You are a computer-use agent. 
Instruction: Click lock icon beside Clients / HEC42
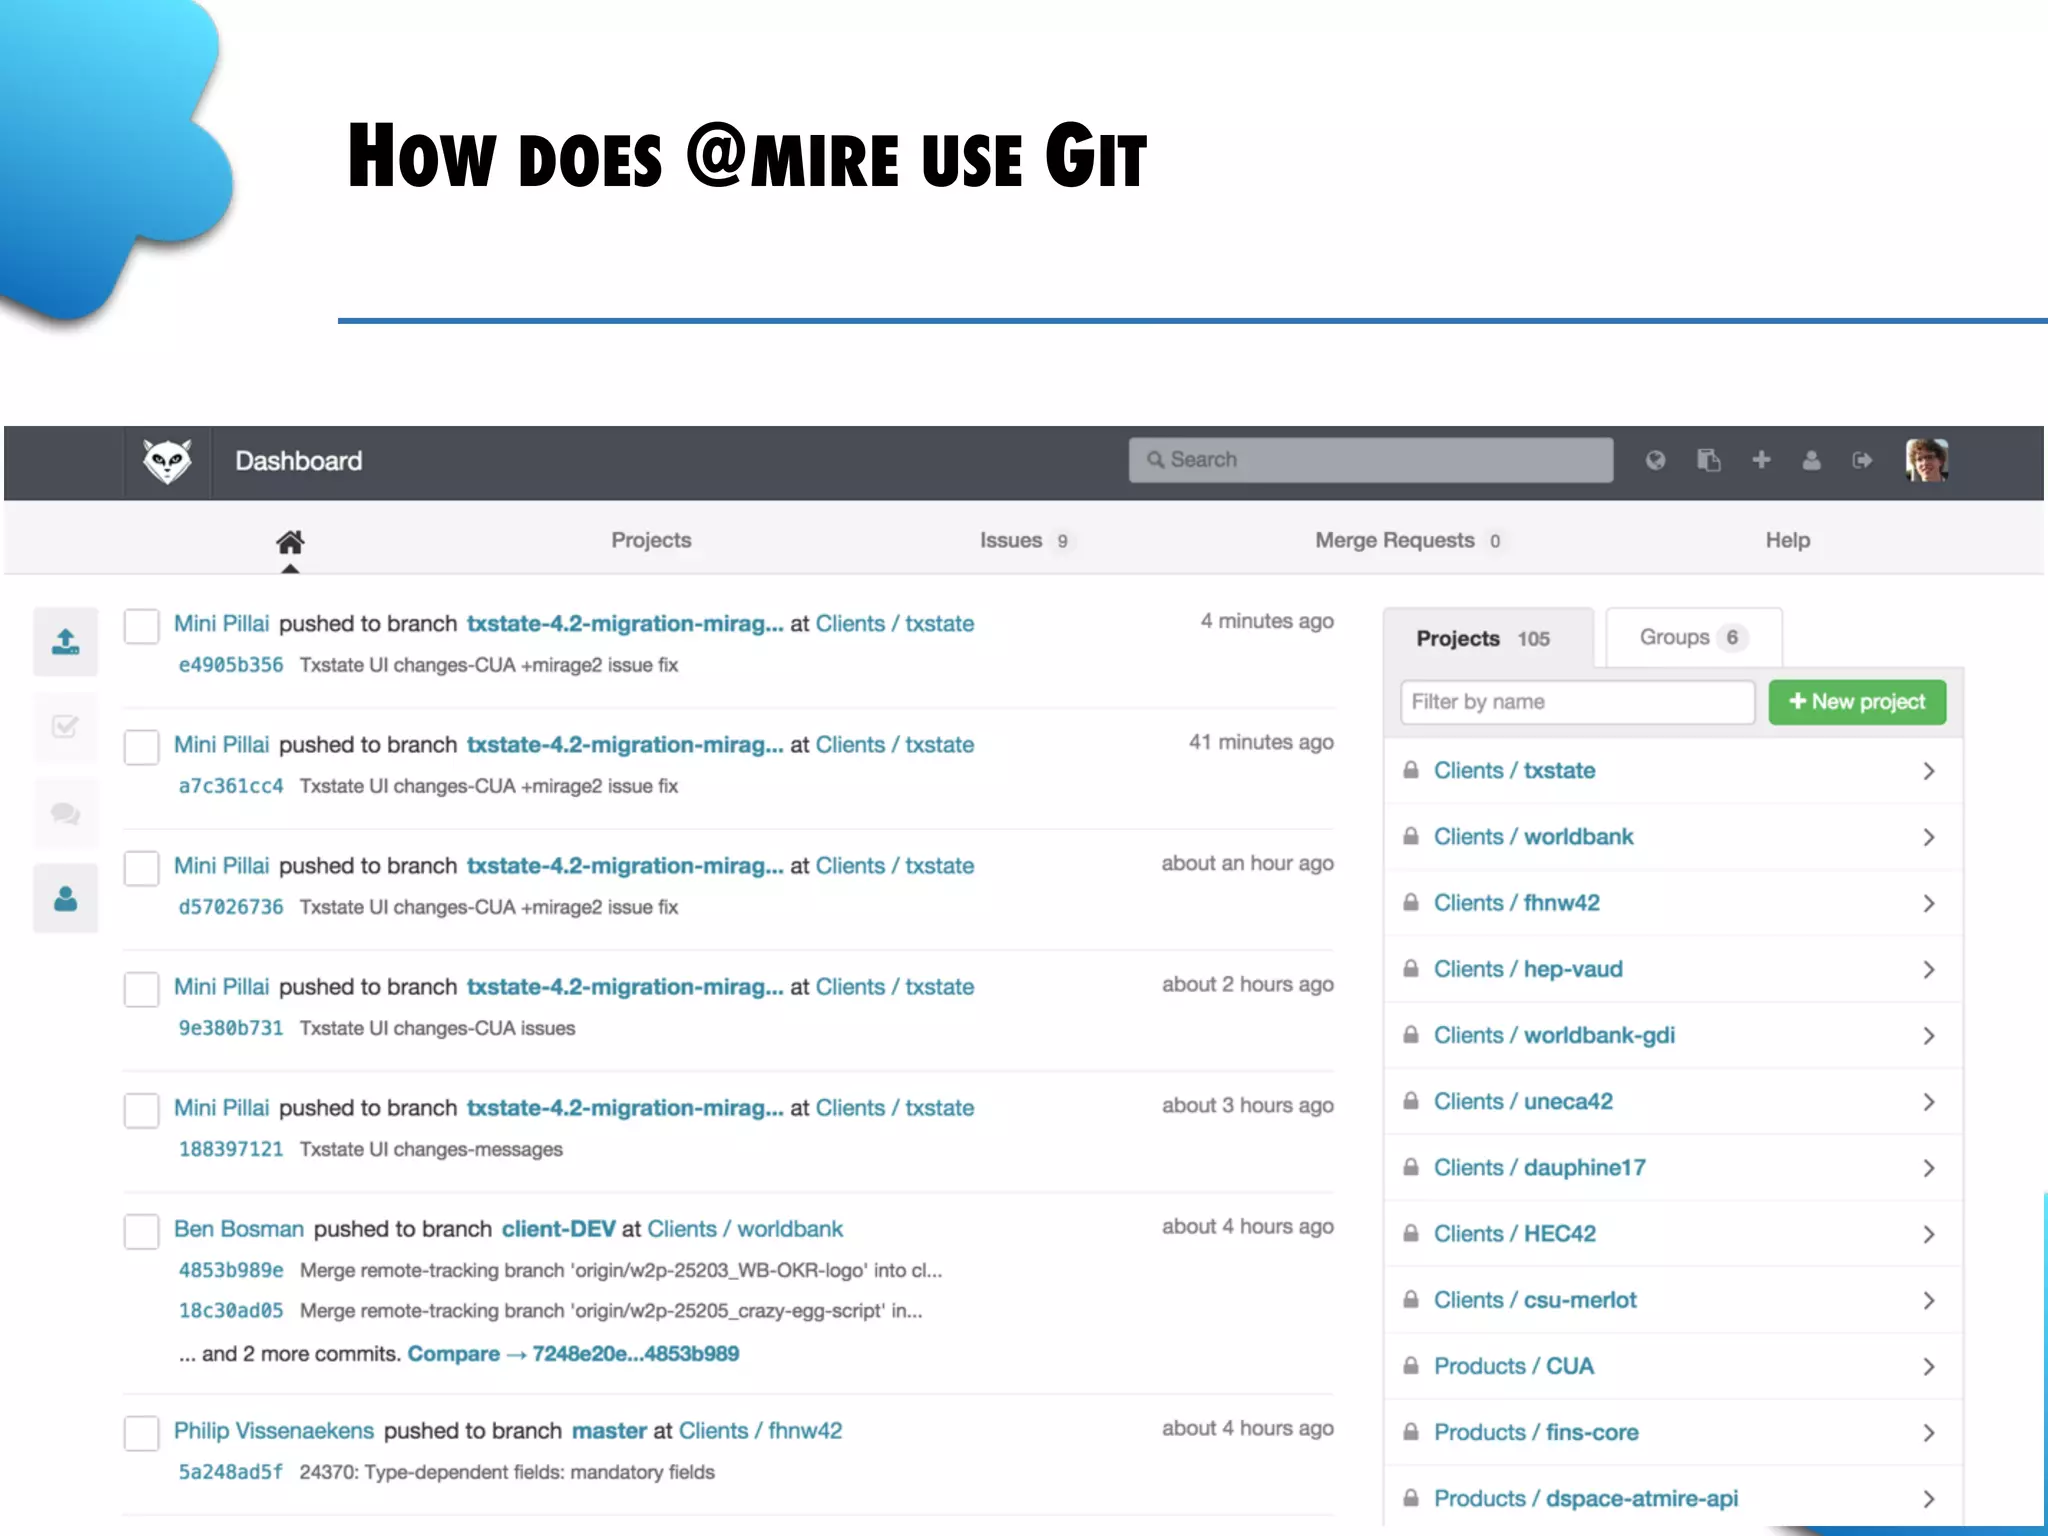[x=1411, y=1233]
